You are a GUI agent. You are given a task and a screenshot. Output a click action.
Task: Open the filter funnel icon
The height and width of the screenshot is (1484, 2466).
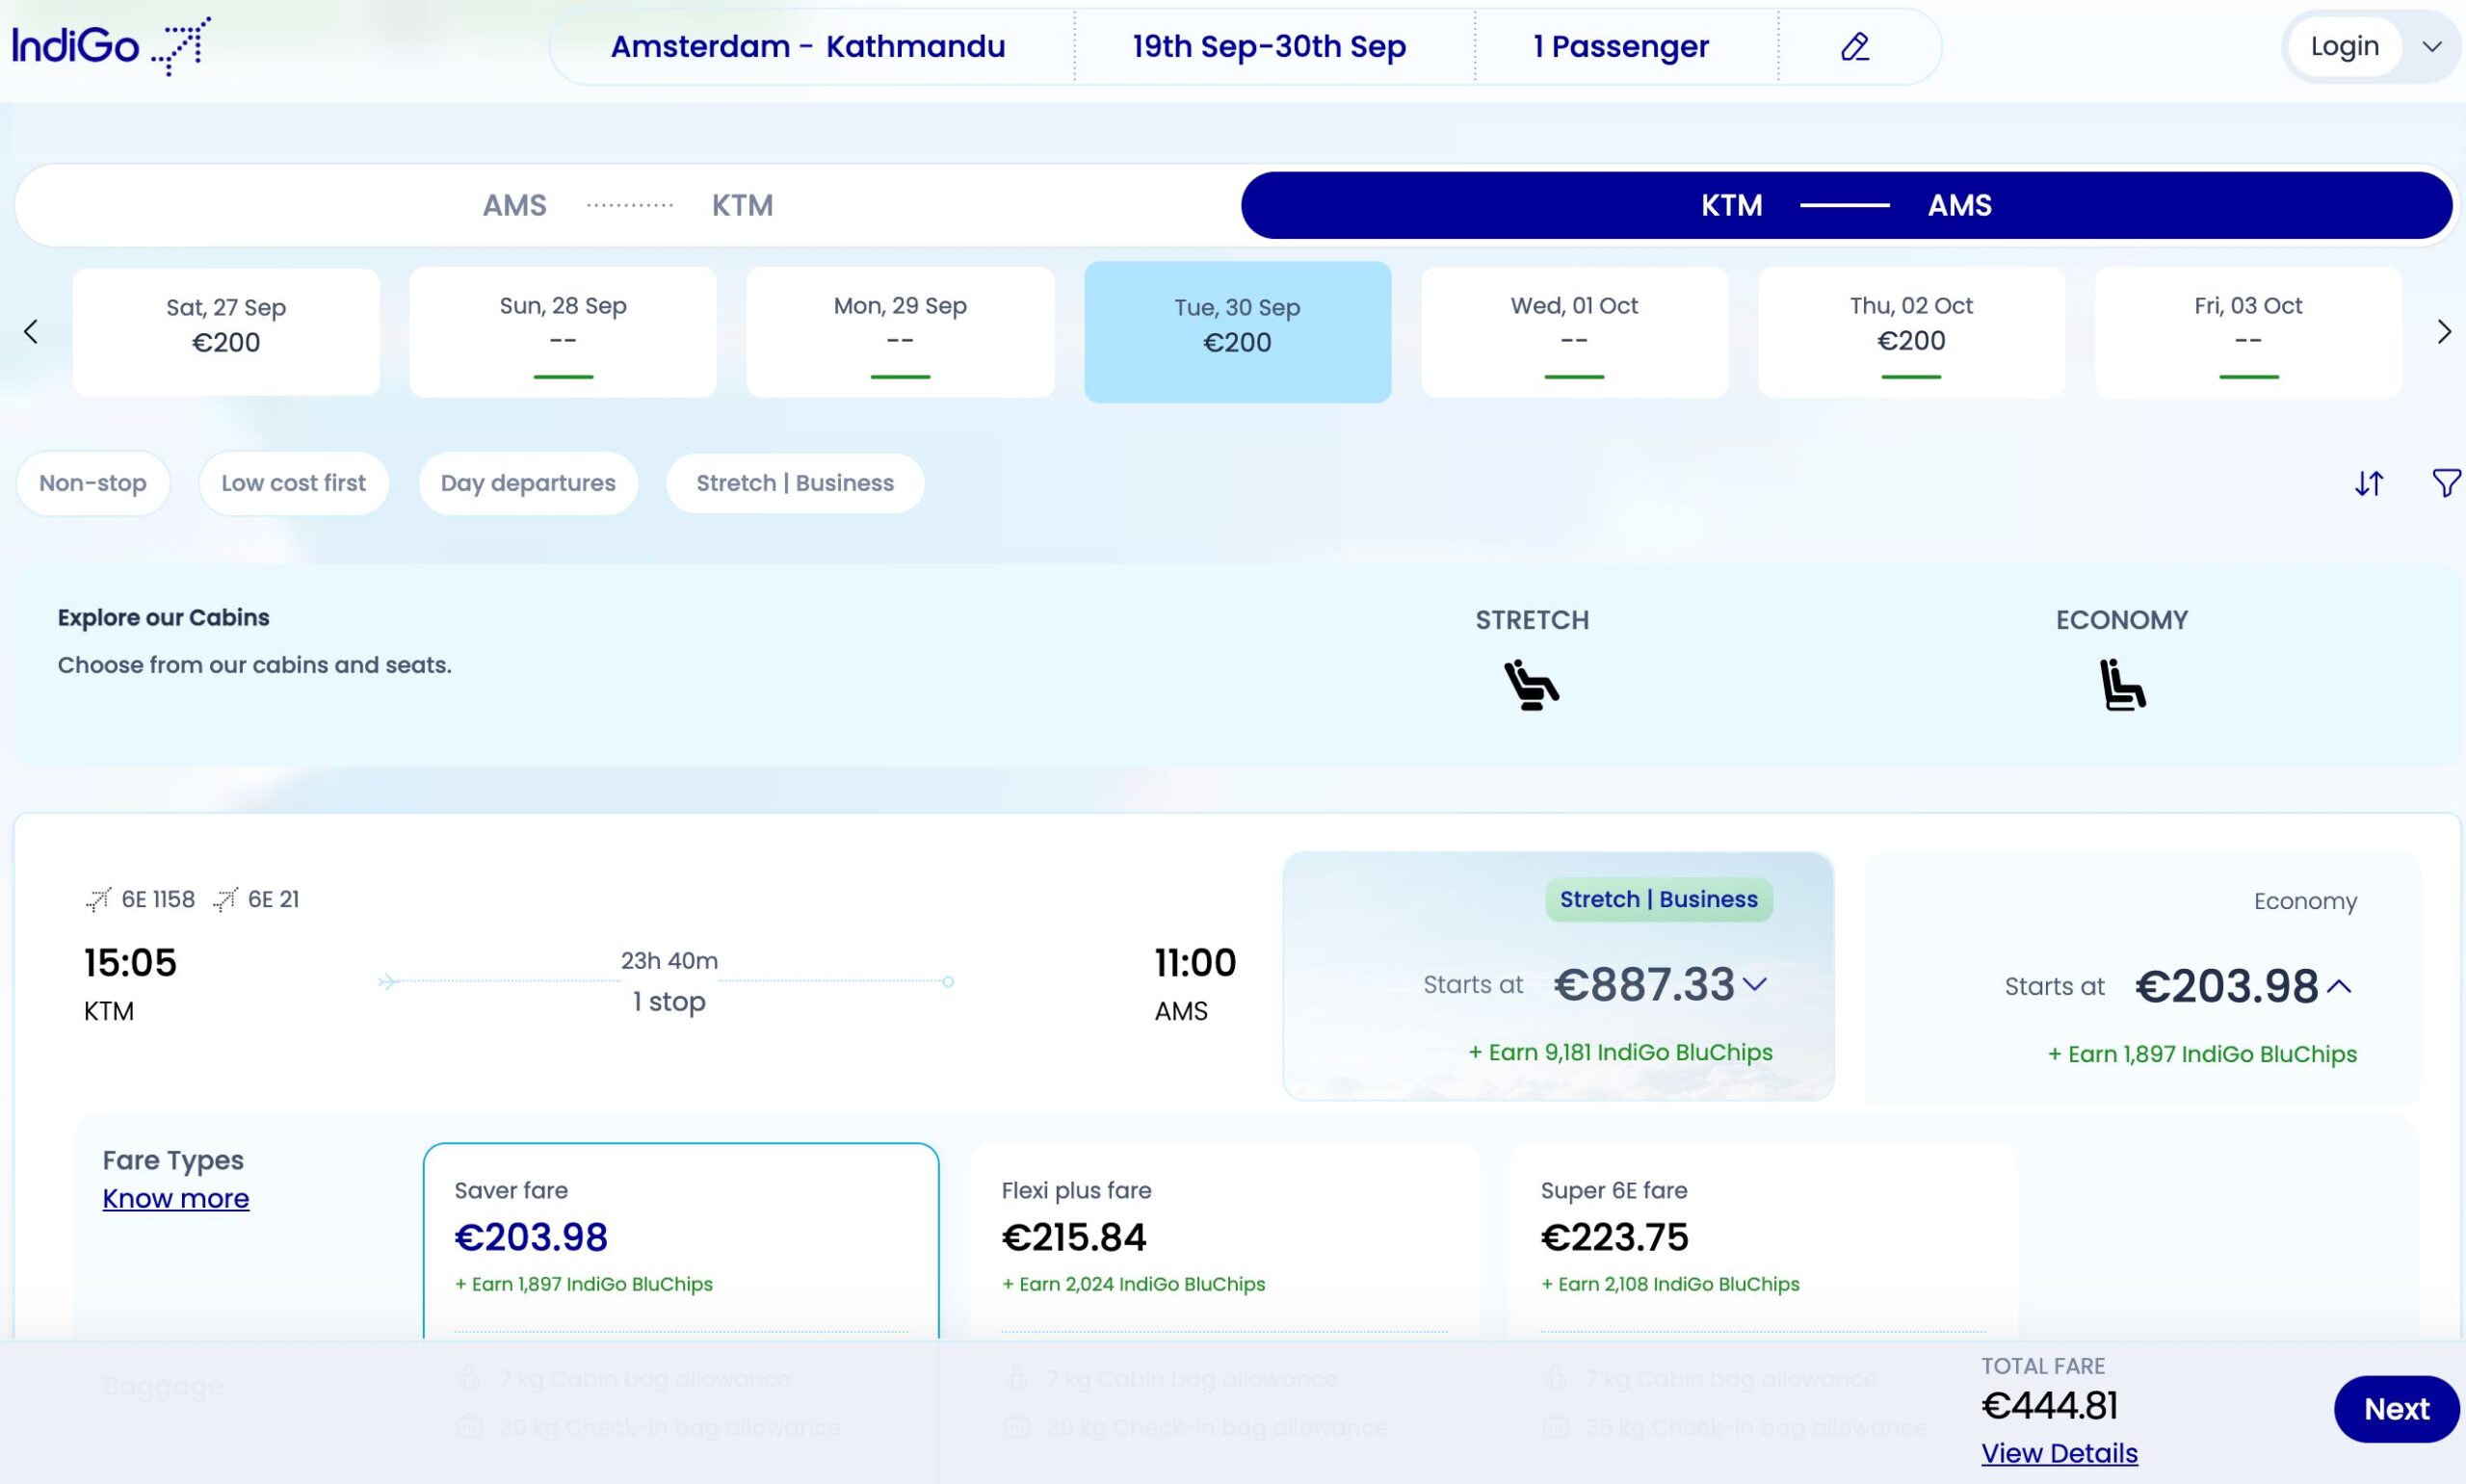pos(2445,484)
